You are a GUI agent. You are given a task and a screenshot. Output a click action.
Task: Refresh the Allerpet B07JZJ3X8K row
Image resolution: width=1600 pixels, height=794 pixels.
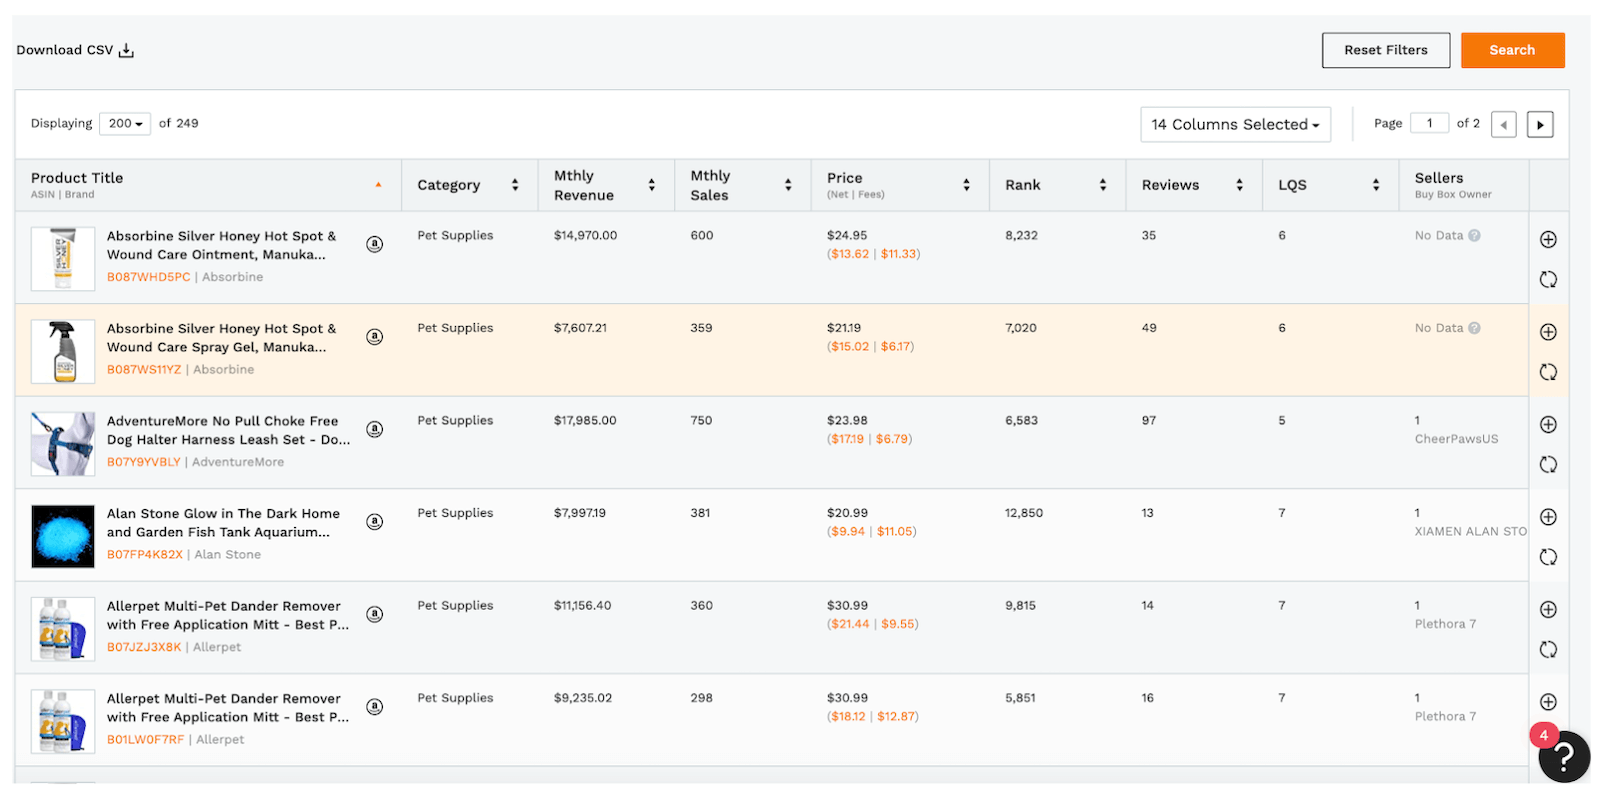click(1548, 649)
